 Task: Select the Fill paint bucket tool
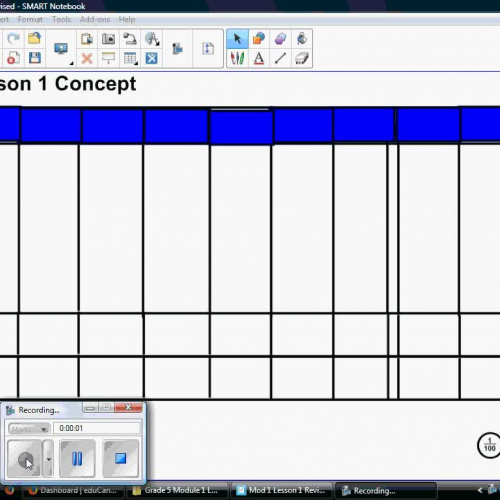pos(302,39)
